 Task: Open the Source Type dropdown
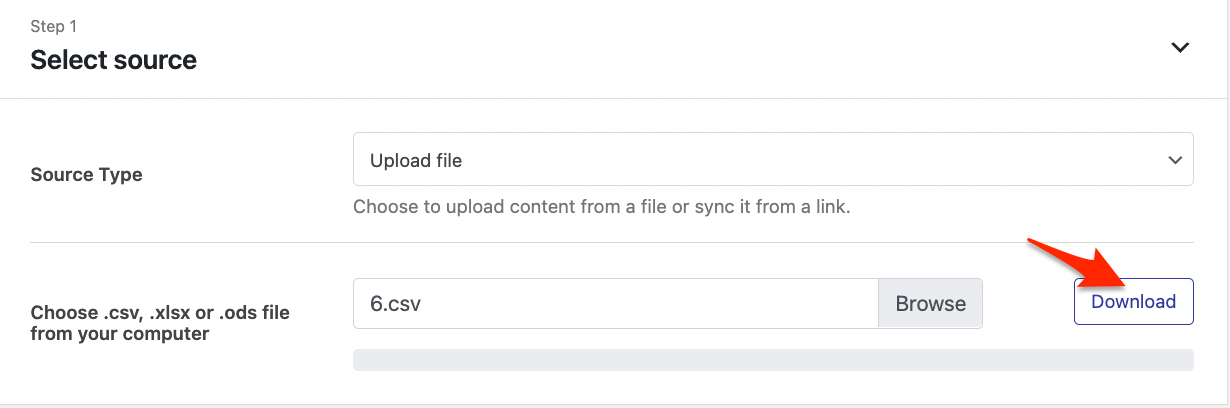(772, 160)
